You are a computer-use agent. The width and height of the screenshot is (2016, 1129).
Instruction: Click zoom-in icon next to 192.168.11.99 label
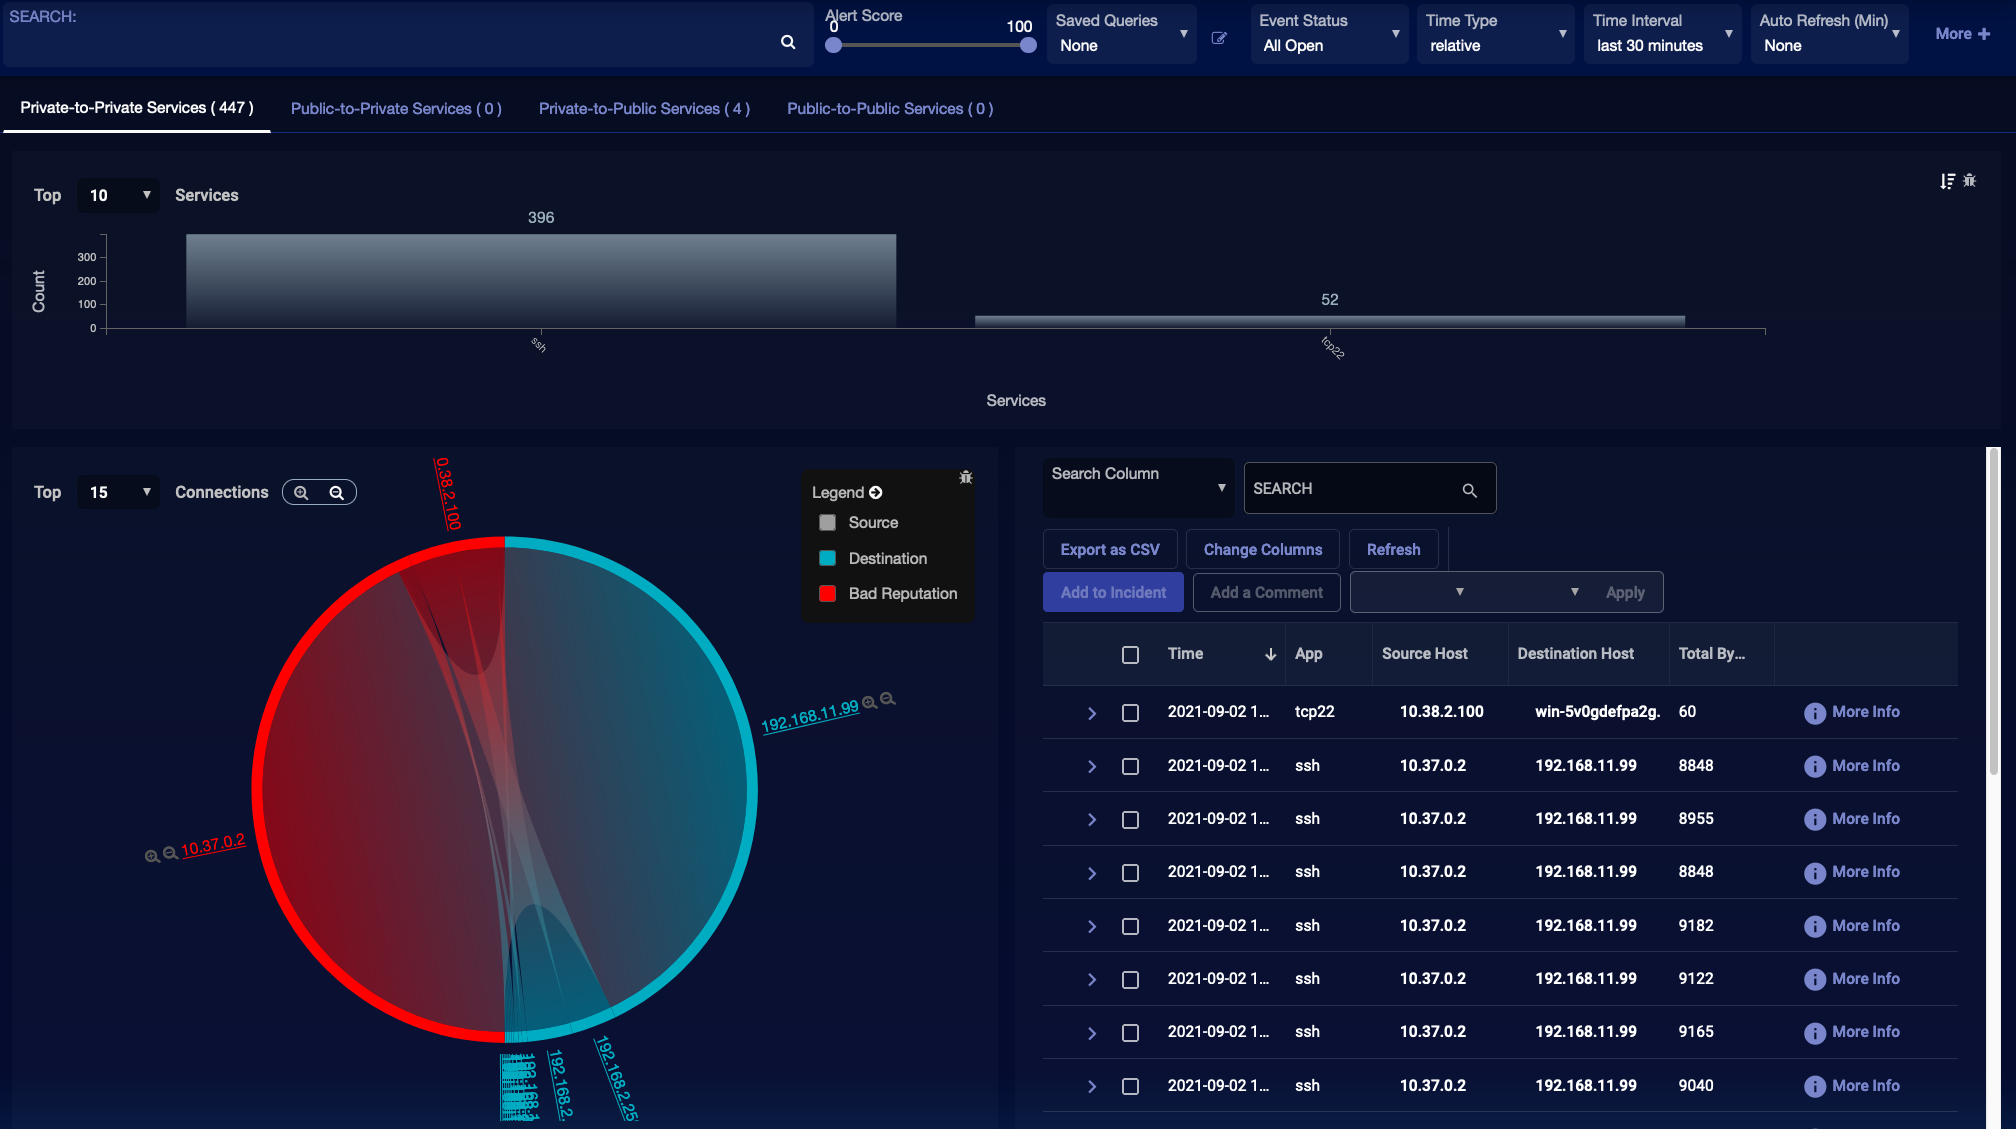click(869, 702)
